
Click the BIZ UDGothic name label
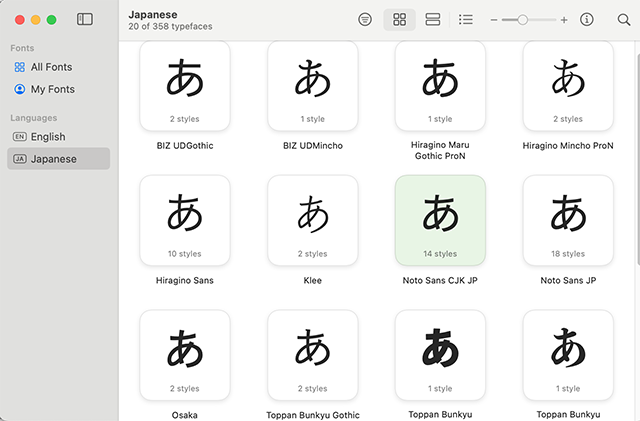(185, 145)
